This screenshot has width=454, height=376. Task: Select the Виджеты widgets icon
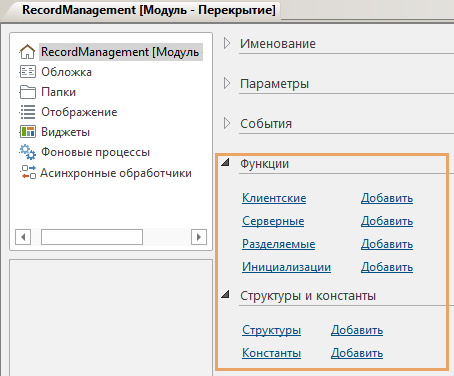click(27, 132)
